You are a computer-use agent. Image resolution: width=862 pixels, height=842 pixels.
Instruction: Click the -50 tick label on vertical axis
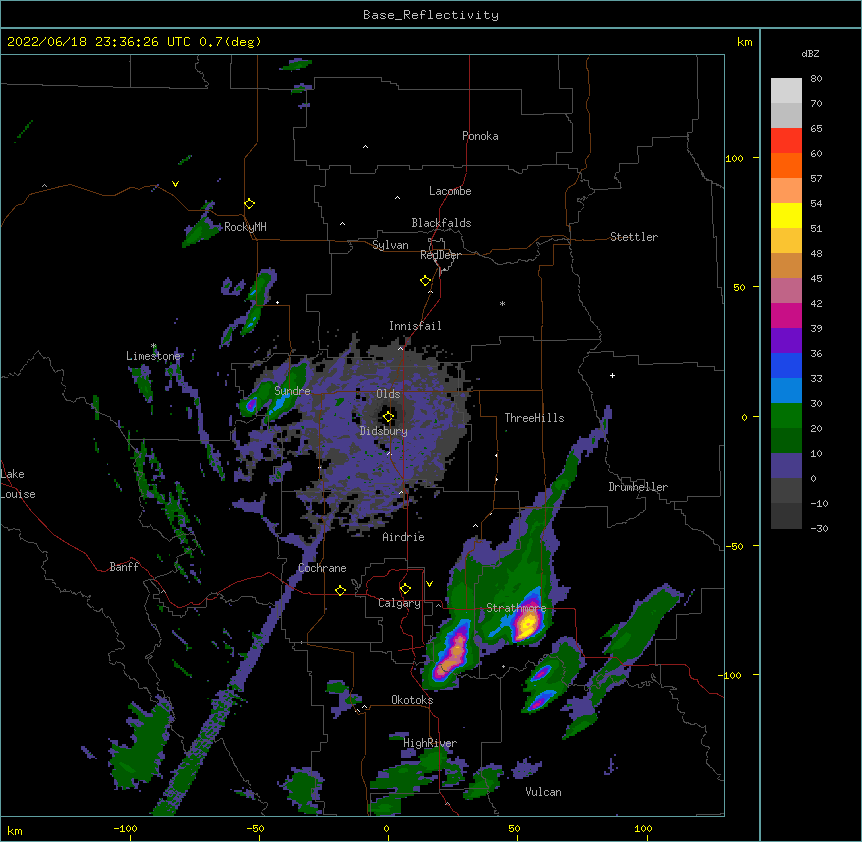click(734, 546)
